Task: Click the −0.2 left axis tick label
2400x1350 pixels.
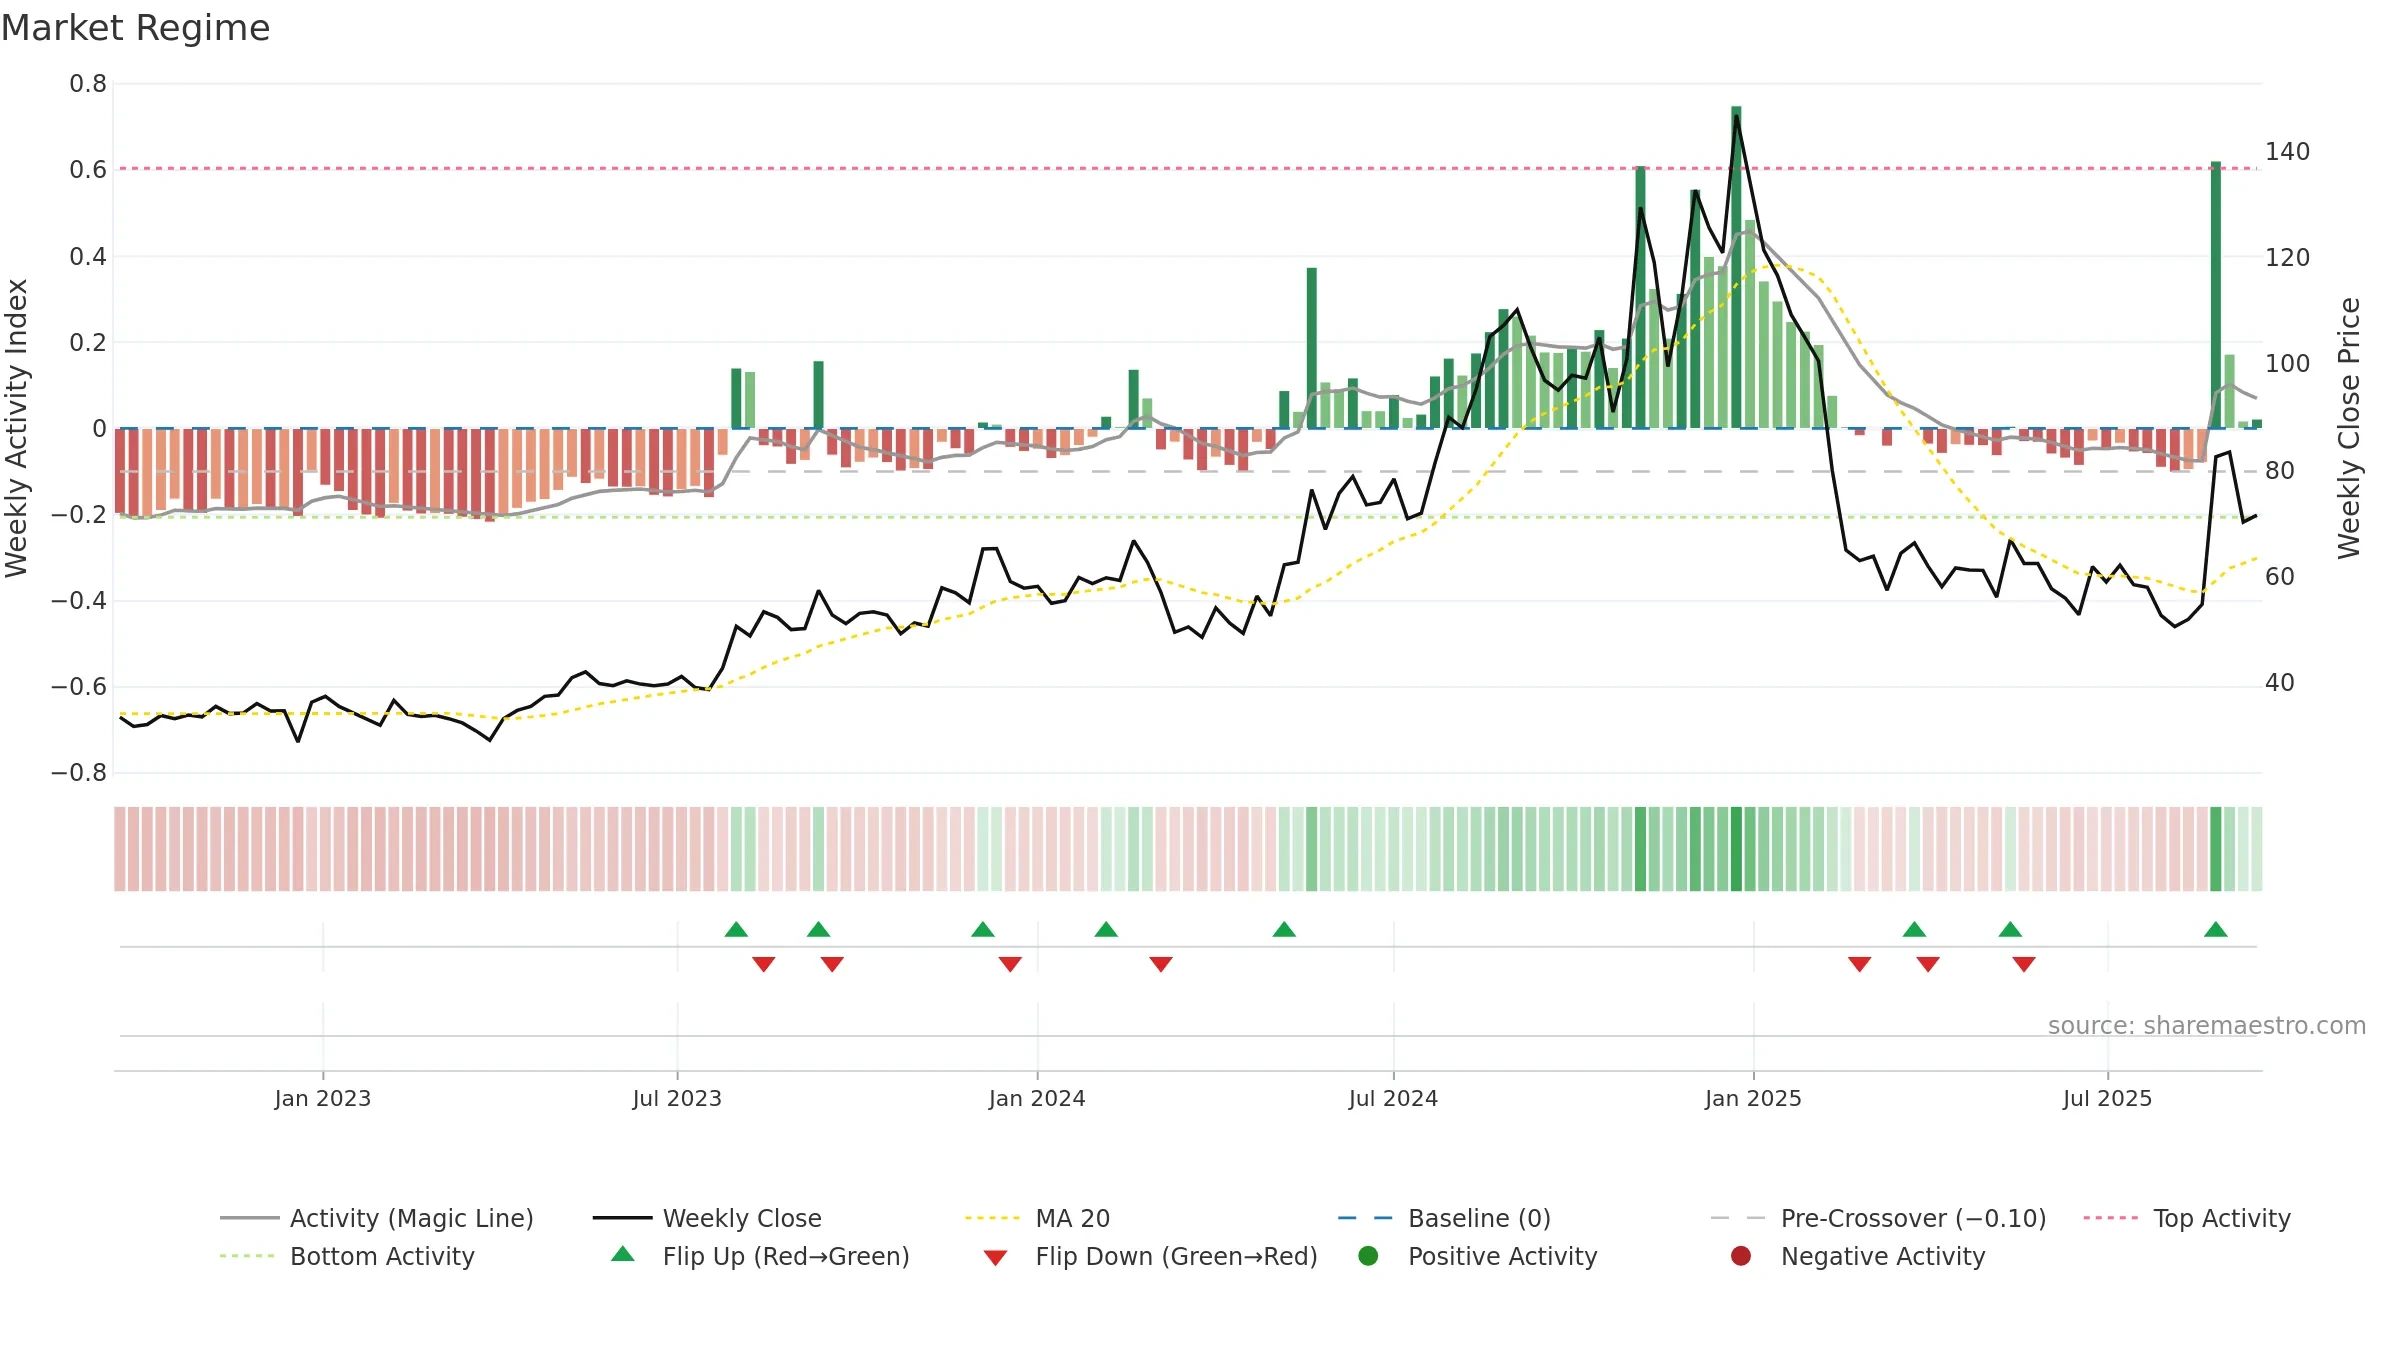Action: 79,515
